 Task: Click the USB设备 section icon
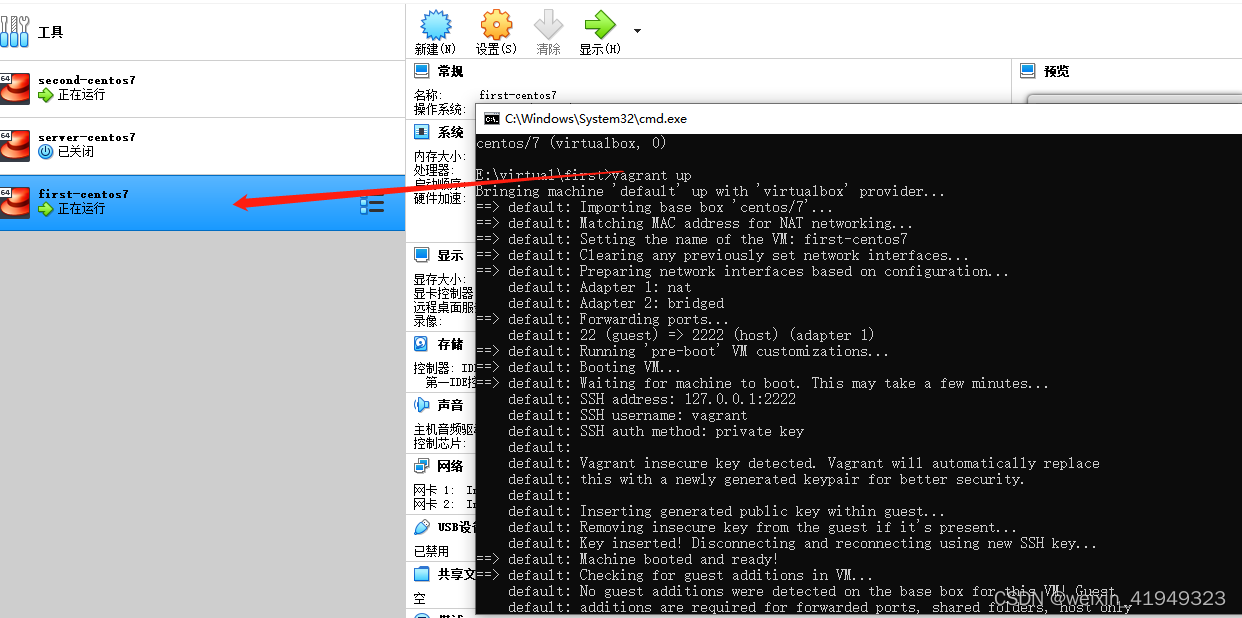point(421,526)
